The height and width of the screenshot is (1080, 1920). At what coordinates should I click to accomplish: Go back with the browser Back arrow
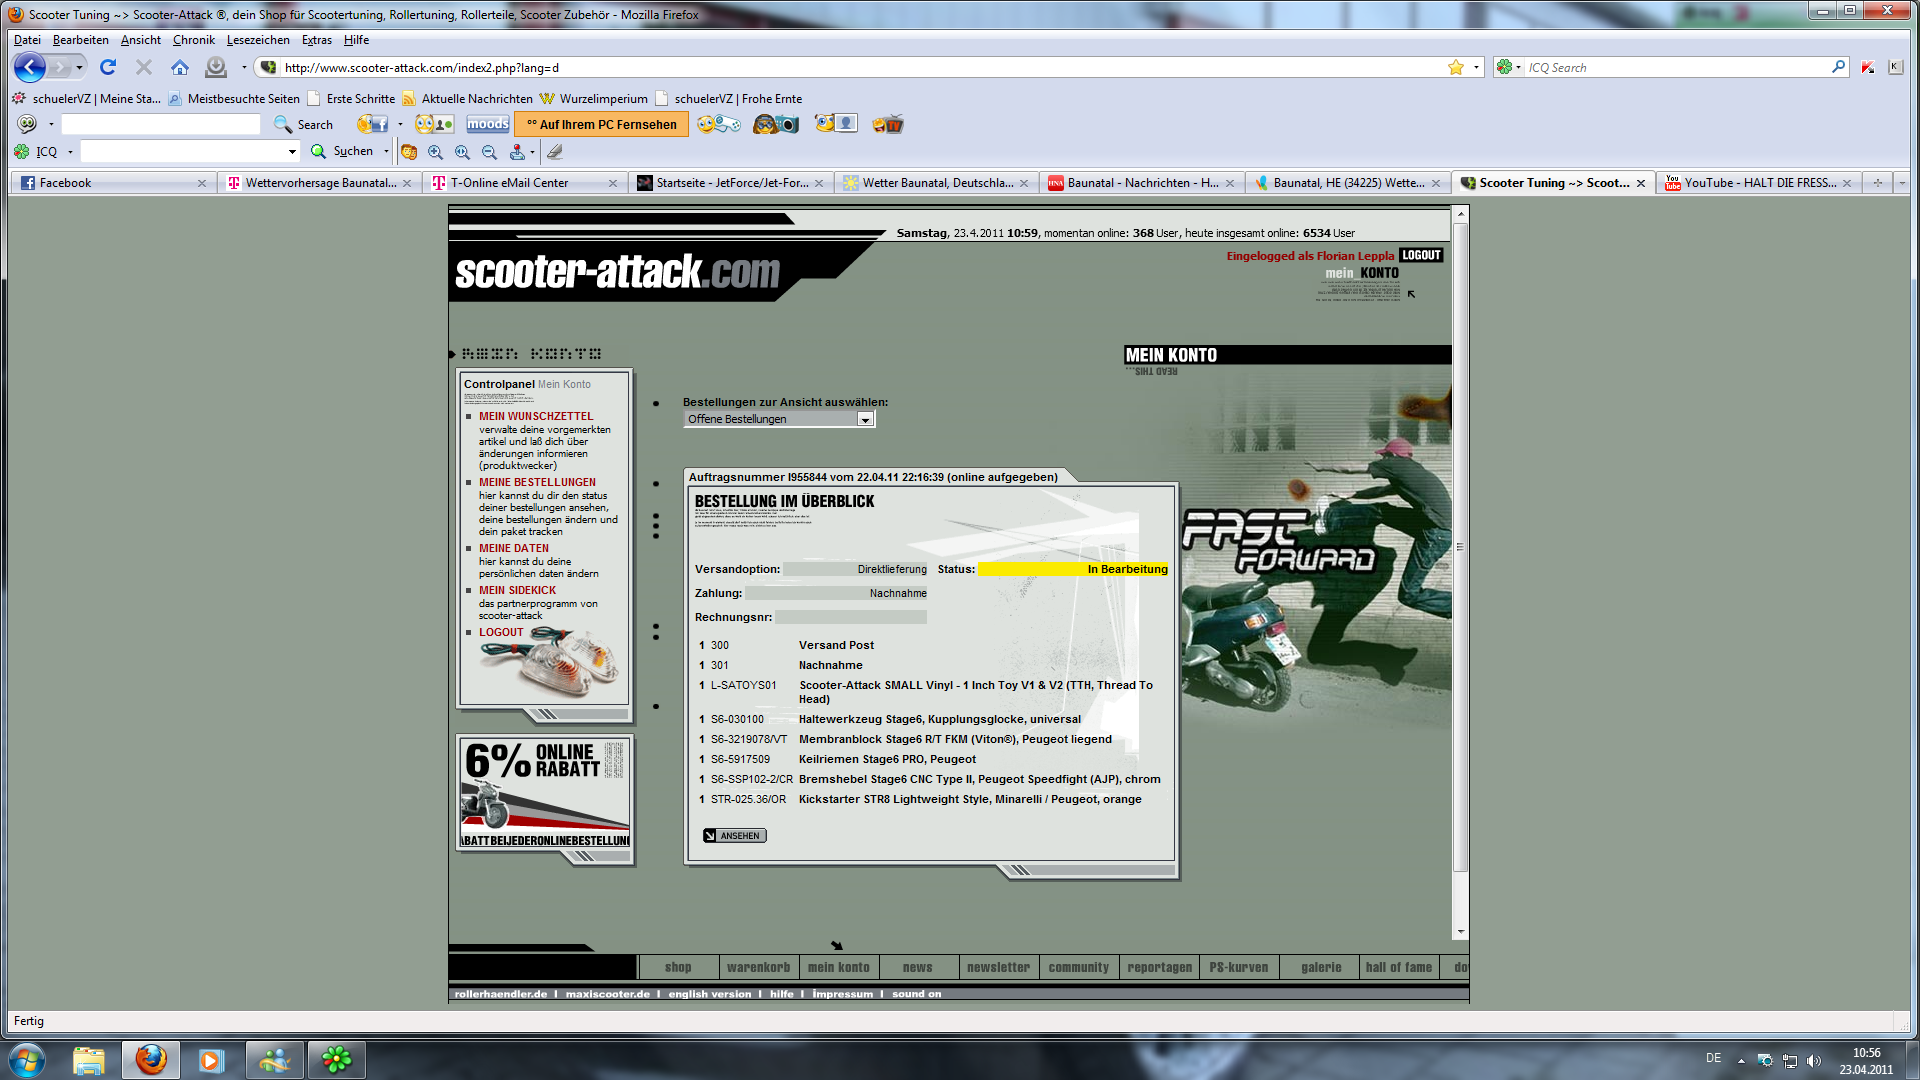29,67
